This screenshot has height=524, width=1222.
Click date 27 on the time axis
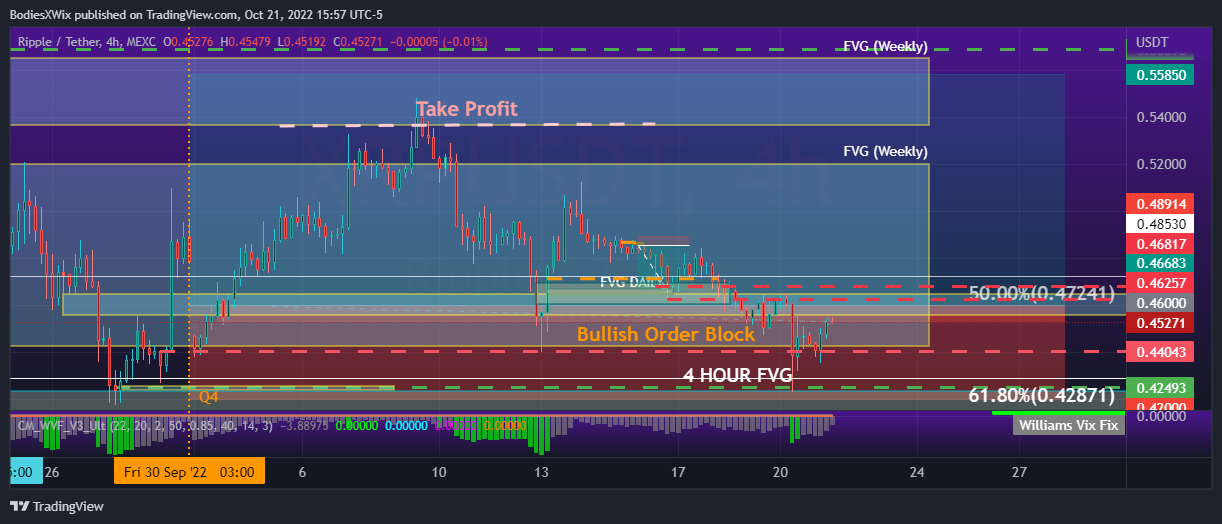(x=1020, y=471)
